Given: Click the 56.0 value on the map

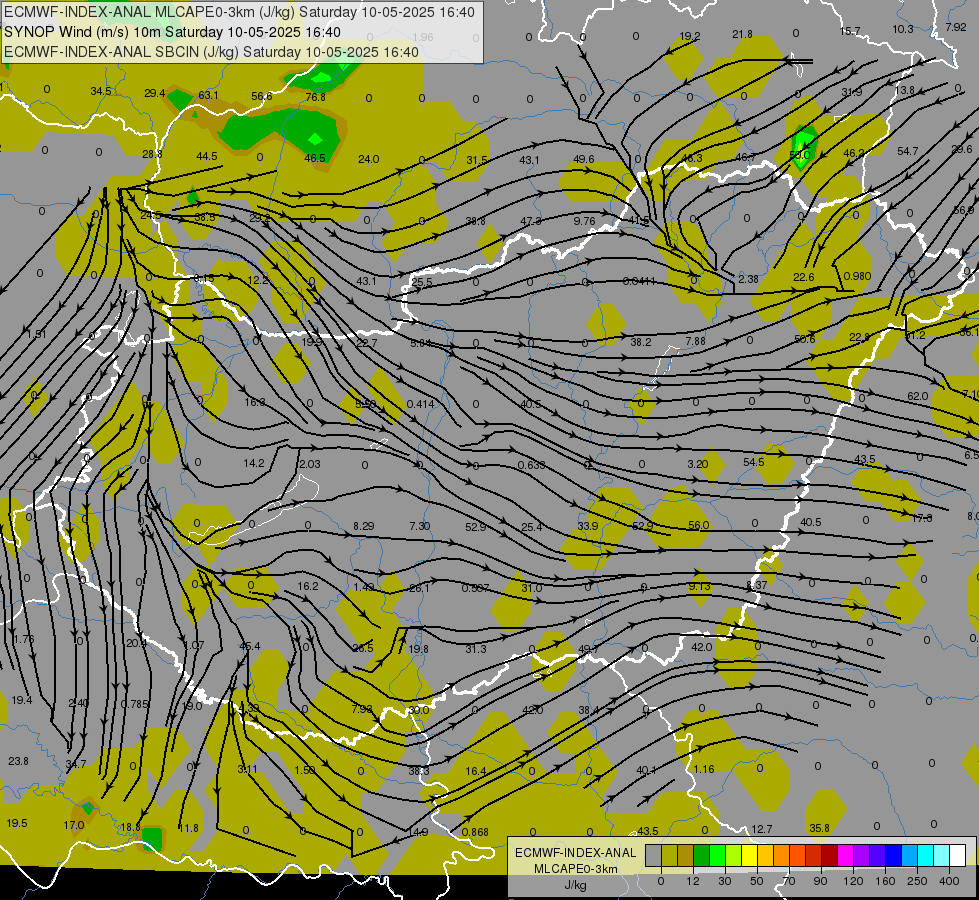Looking at the screenshot, I should (x=699, y=525).
